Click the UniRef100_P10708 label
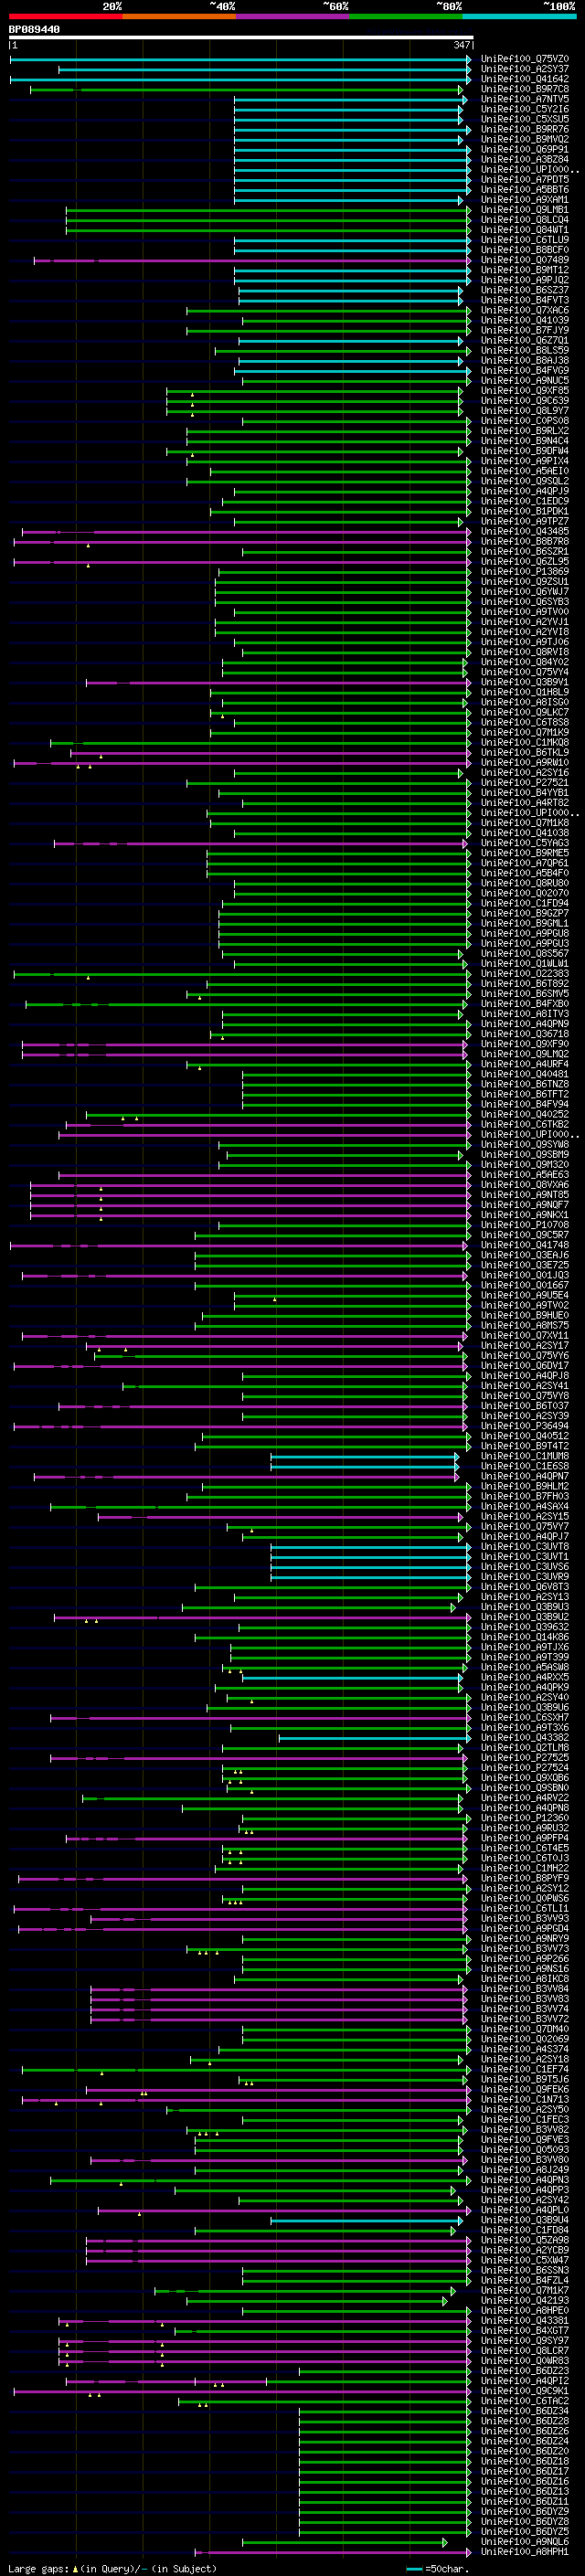Viewport: 585px width, 2576px height. point(524,1225)
